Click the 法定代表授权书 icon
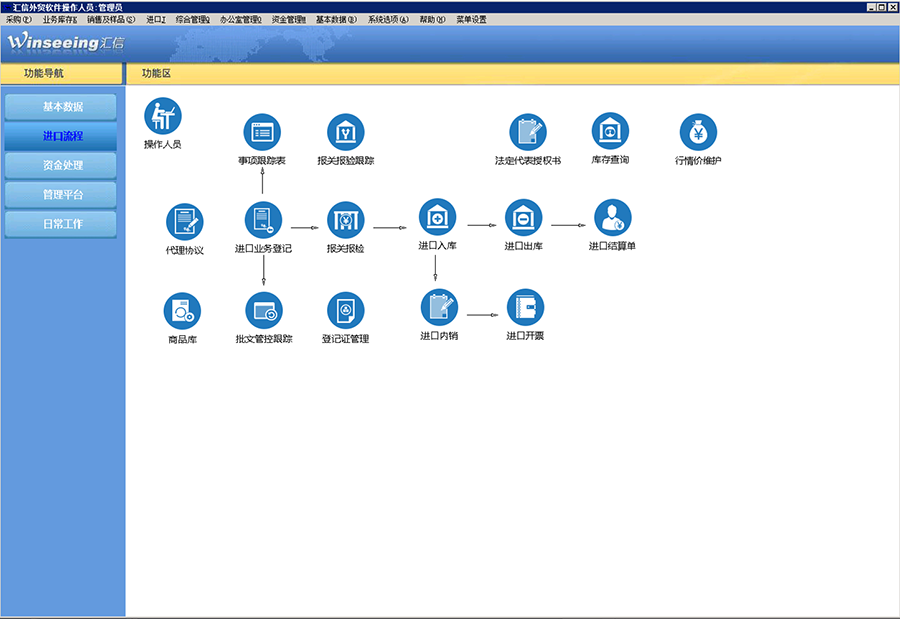Image resolution: width=900 pixels, height=619 pixels. click(528, 132)
